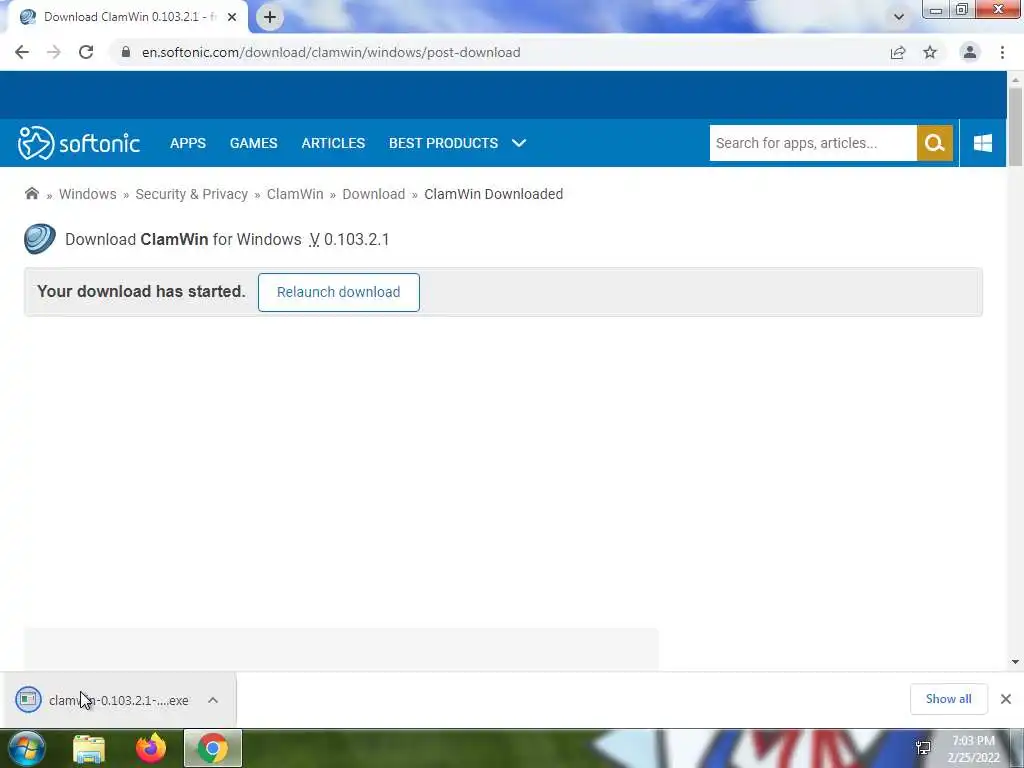Screen dimensions: 1024x768
Task: Click the search magnifier button
Action: (935, 143)
